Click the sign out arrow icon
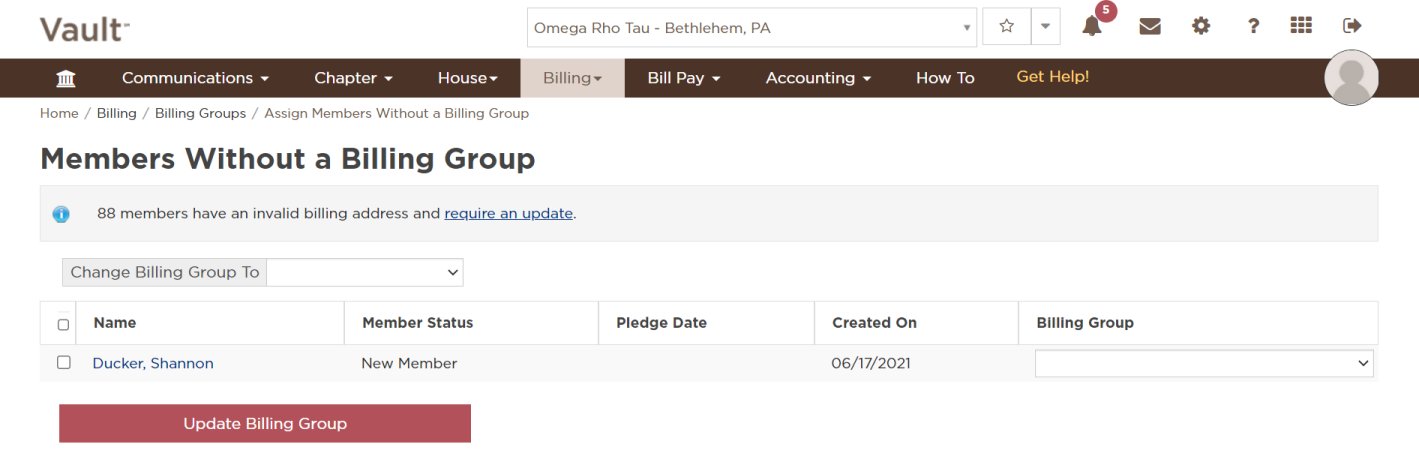Image resolution: width=1419 pixels, height=456 pixels. [1352, 26]
